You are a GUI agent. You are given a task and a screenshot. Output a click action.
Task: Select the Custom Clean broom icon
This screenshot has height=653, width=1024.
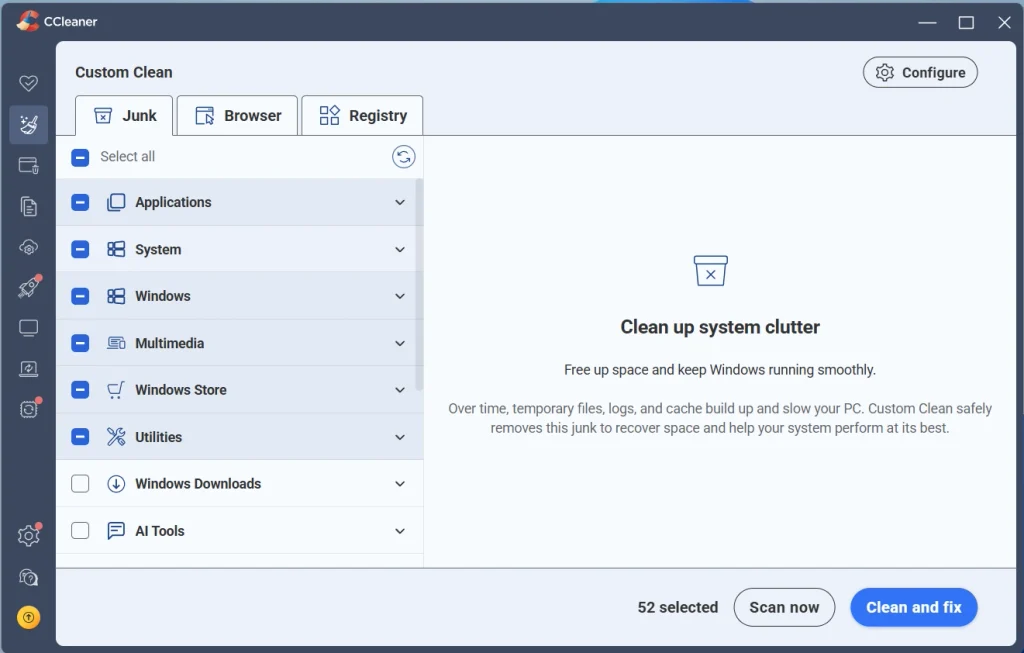point(29,124)
